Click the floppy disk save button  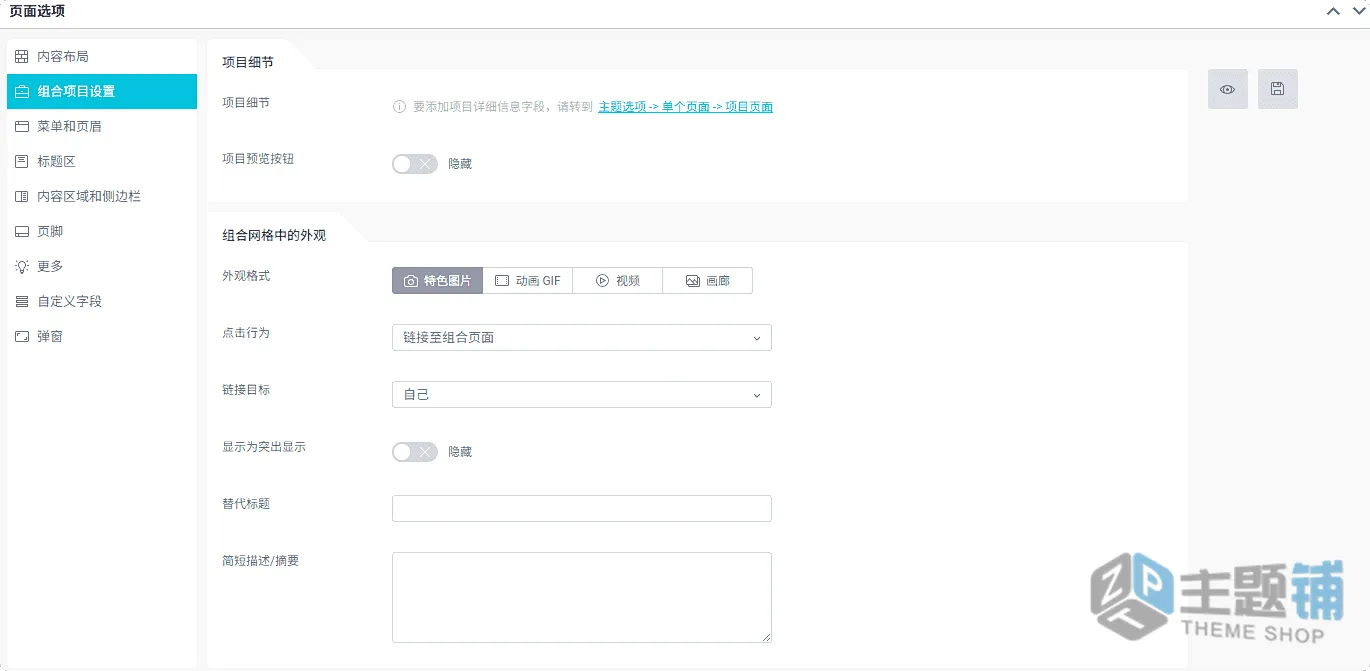point(1277,89)
